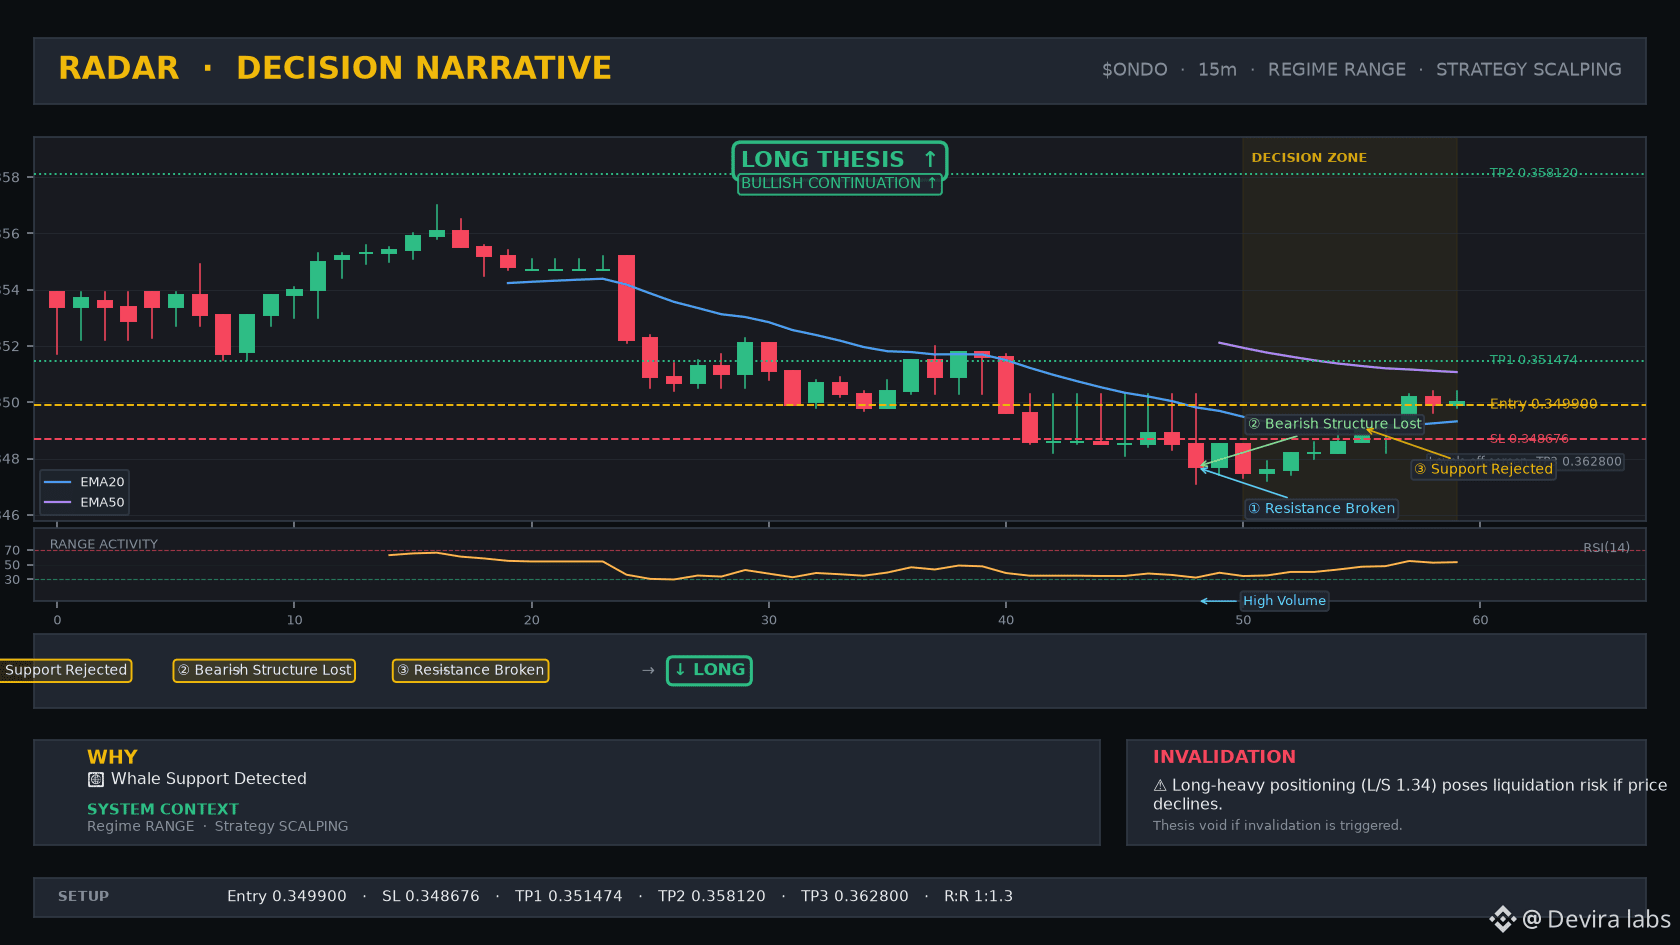The width and height of the screenshot is (1680, 945).
Task: Click the icon beside Whale Support Detected
Action: pos(96,779)
